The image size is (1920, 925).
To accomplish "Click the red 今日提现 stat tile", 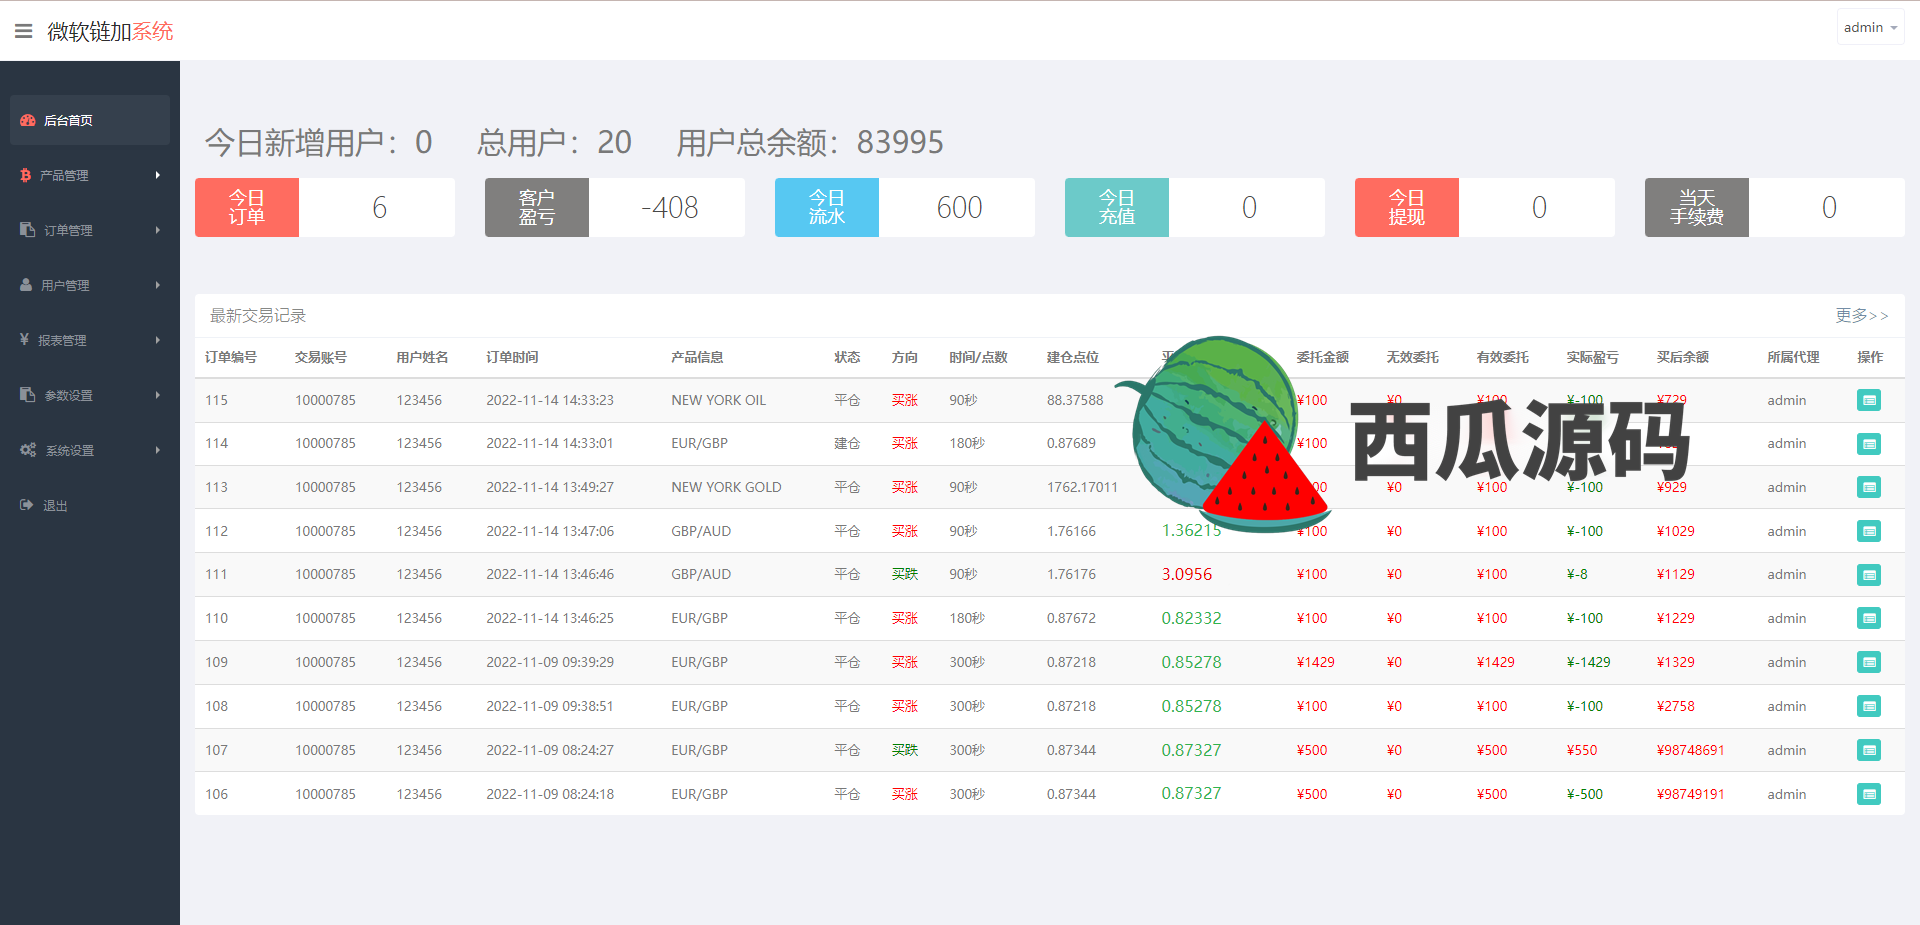I will 1407,207.
